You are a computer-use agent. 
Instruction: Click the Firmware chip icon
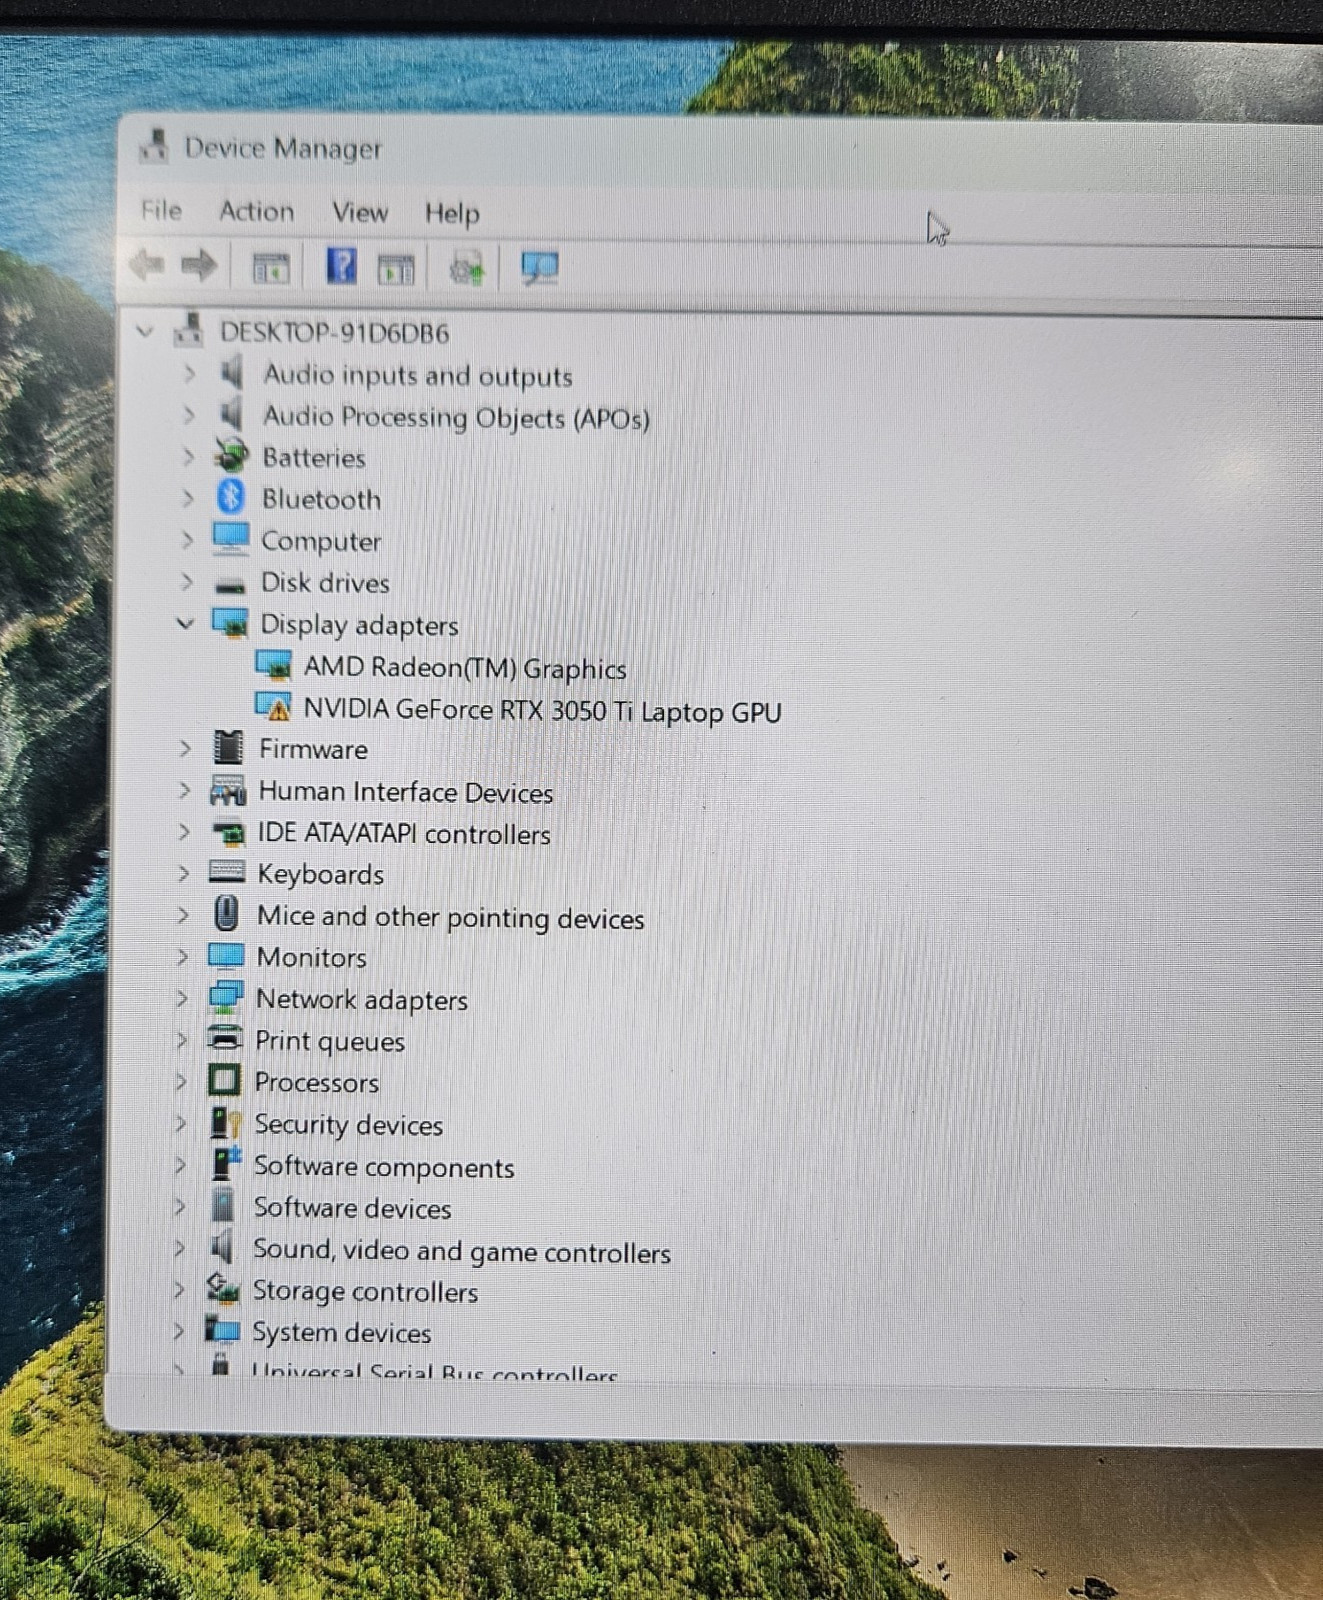click(228, 747)
